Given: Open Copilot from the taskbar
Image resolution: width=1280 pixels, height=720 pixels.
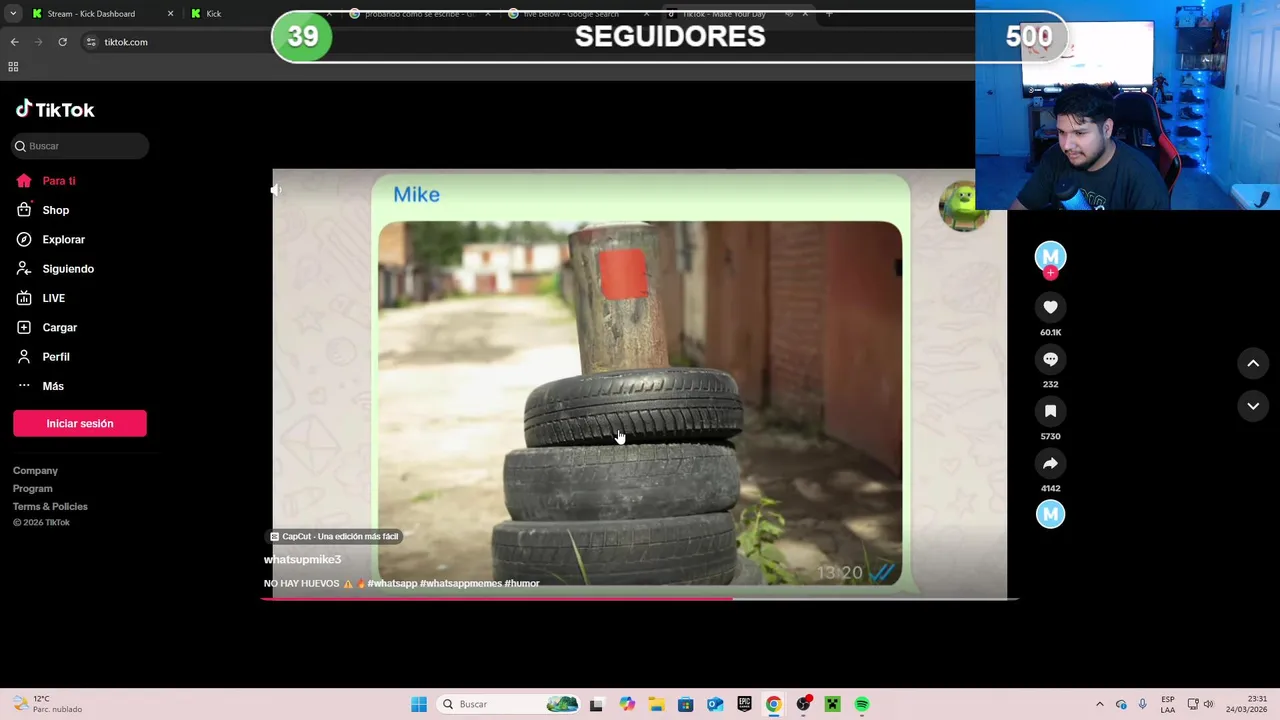Looking at the screenshot, I should click(x=626, y=704).
